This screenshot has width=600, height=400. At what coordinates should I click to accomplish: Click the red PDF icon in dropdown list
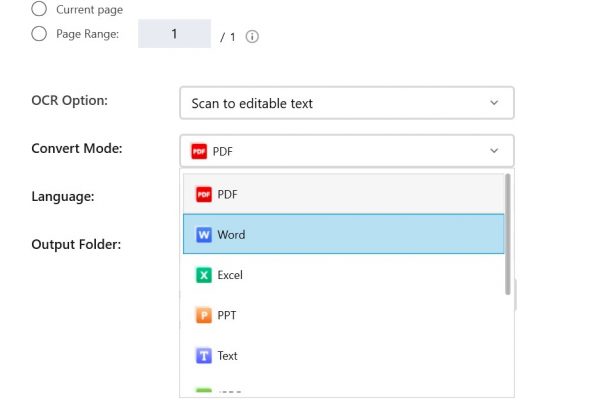(204, 194)
